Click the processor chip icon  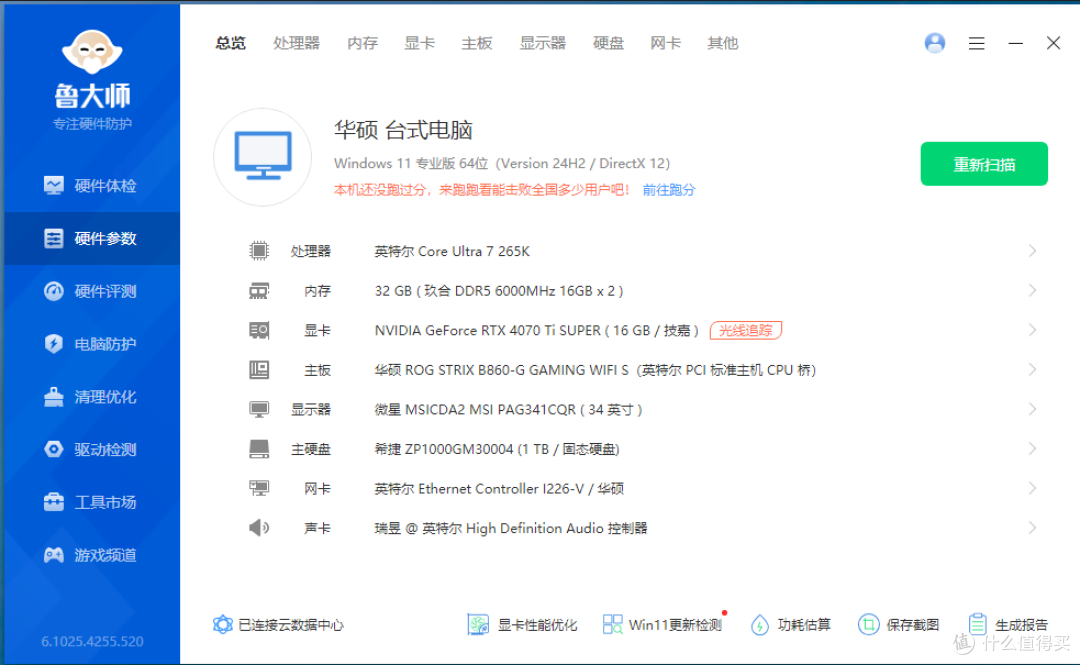coord(259,250)
